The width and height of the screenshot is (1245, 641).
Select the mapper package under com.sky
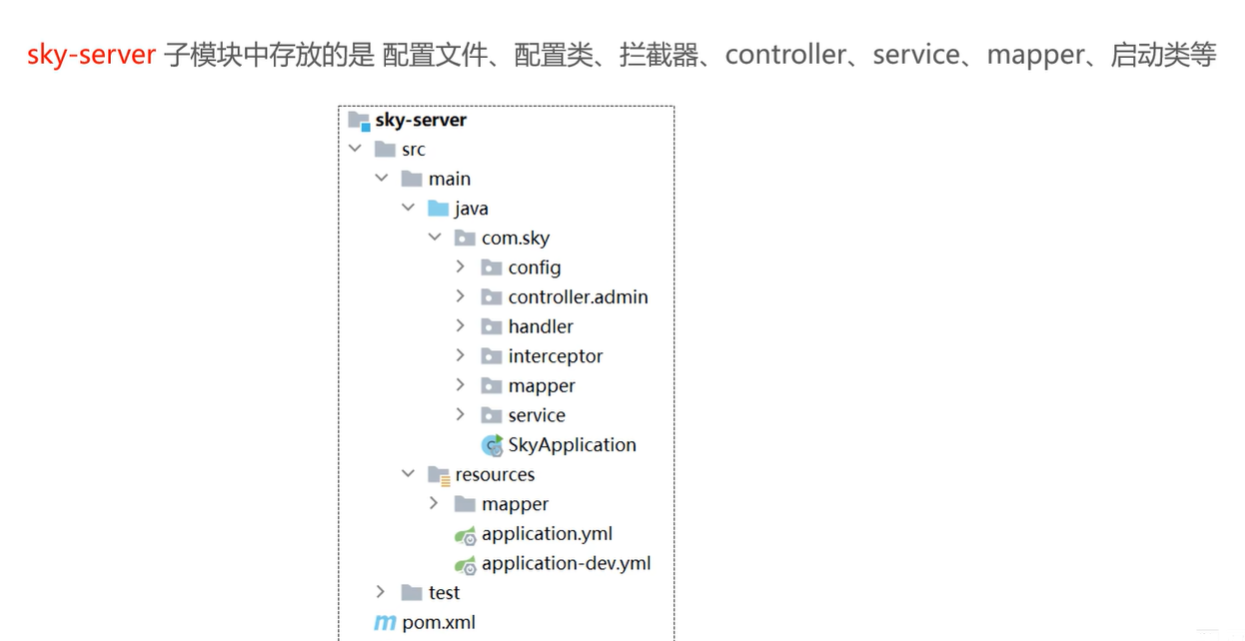[541, 386]
